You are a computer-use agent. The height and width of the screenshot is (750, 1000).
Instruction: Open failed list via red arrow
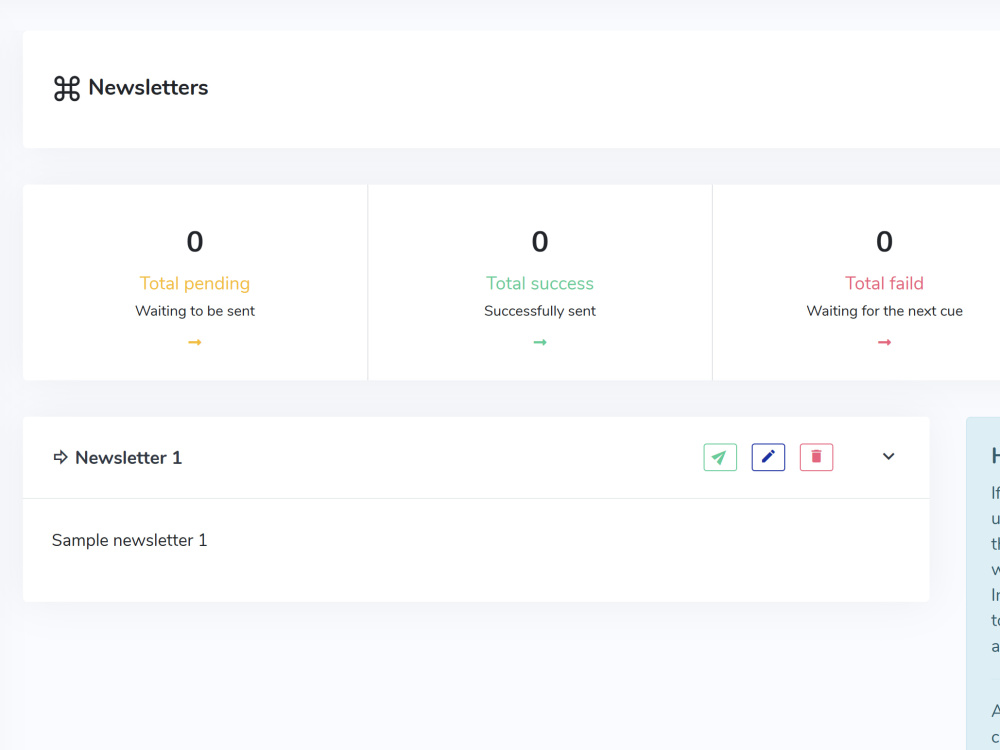[884, 342]
